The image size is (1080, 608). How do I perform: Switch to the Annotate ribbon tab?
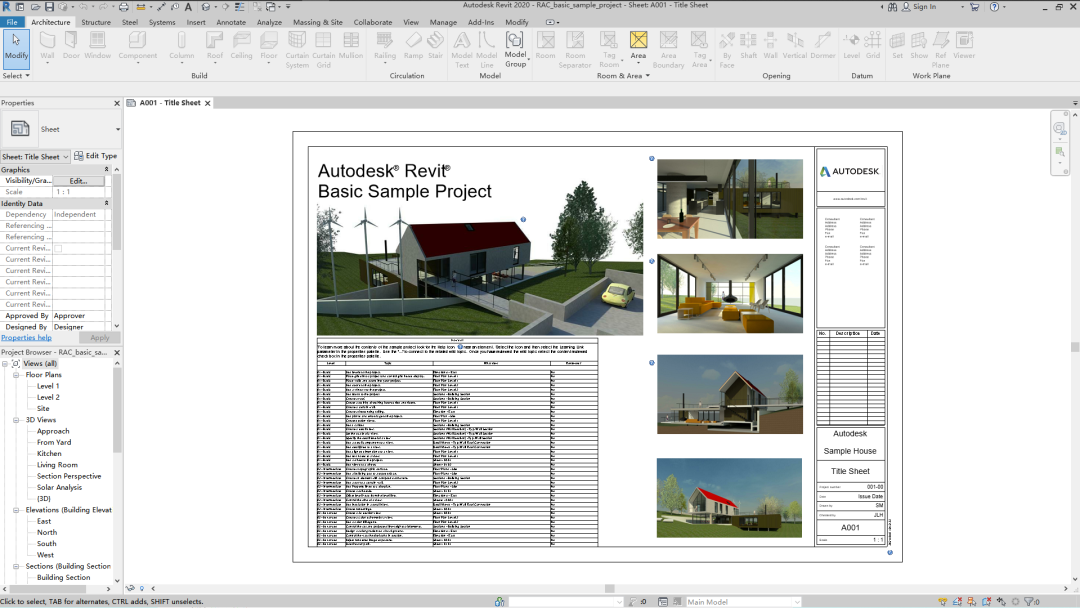(x=231, y=22)
